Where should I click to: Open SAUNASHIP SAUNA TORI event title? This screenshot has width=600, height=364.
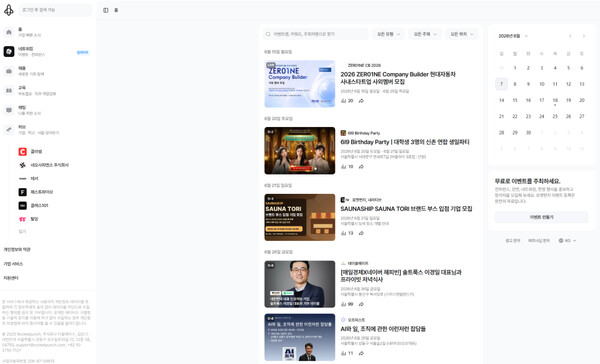406,209
